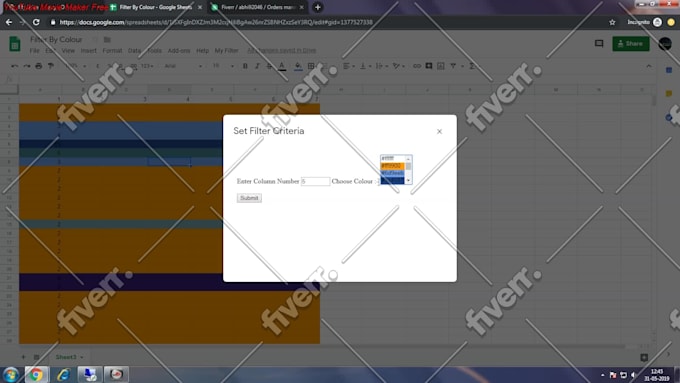Open the Text colour picker
680x383 pixels.
[282, 66]
